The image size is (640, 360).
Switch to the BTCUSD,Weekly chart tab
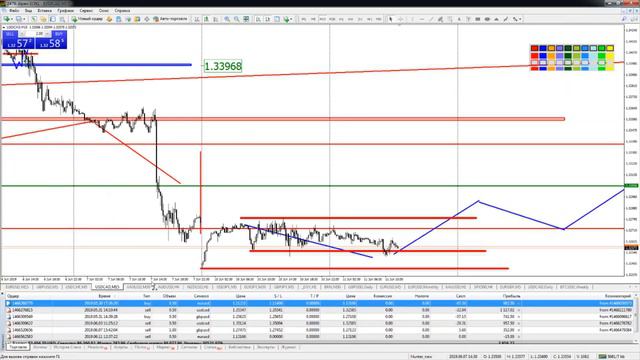[x=574, y=287]
